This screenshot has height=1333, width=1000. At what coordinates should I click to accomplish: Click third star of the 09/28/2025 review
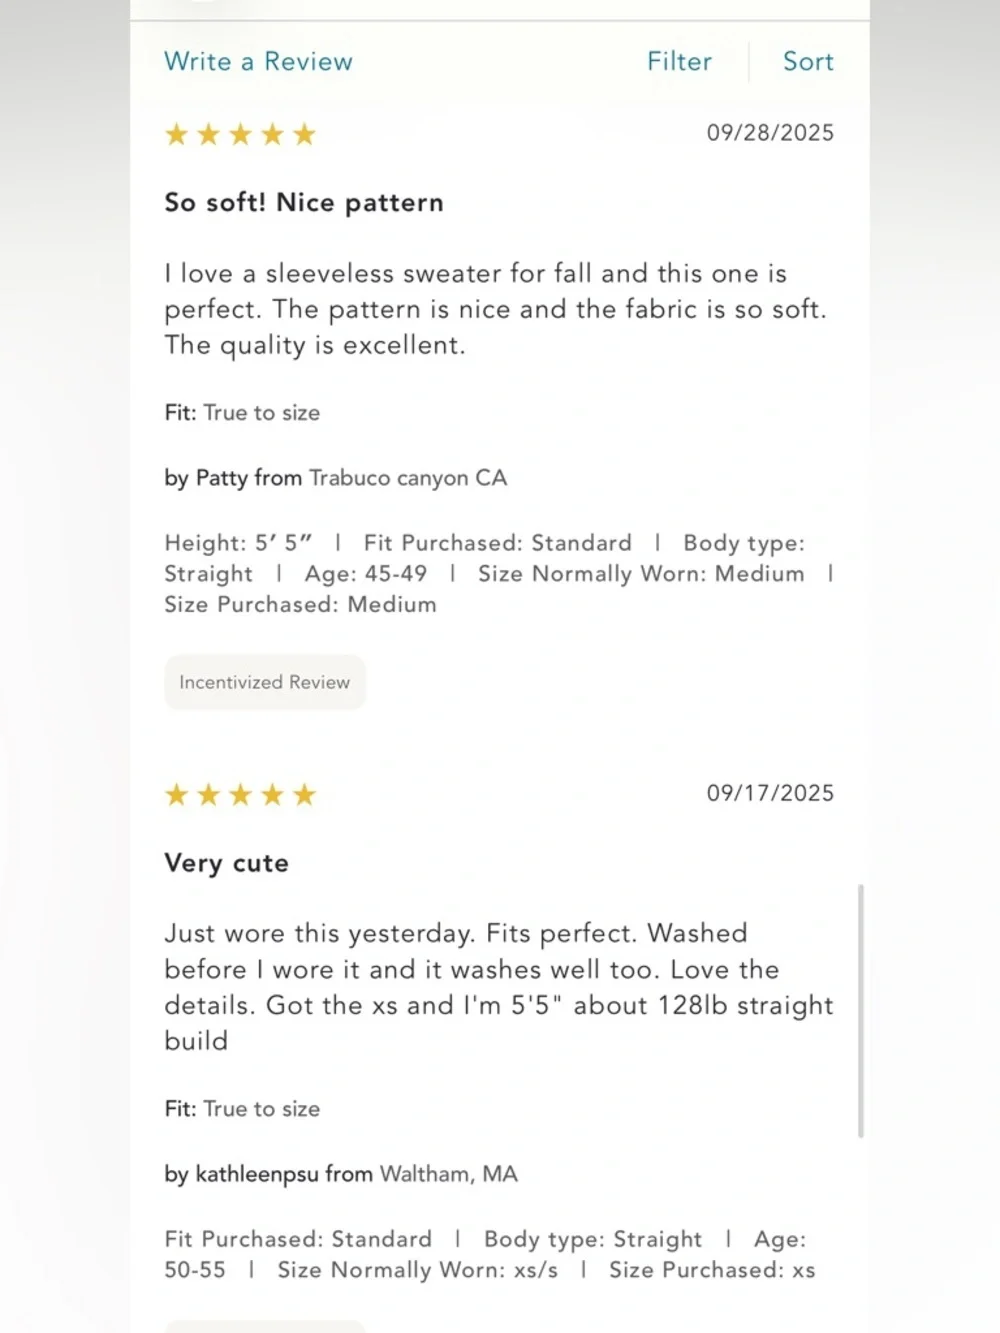[x=240, y=134]
